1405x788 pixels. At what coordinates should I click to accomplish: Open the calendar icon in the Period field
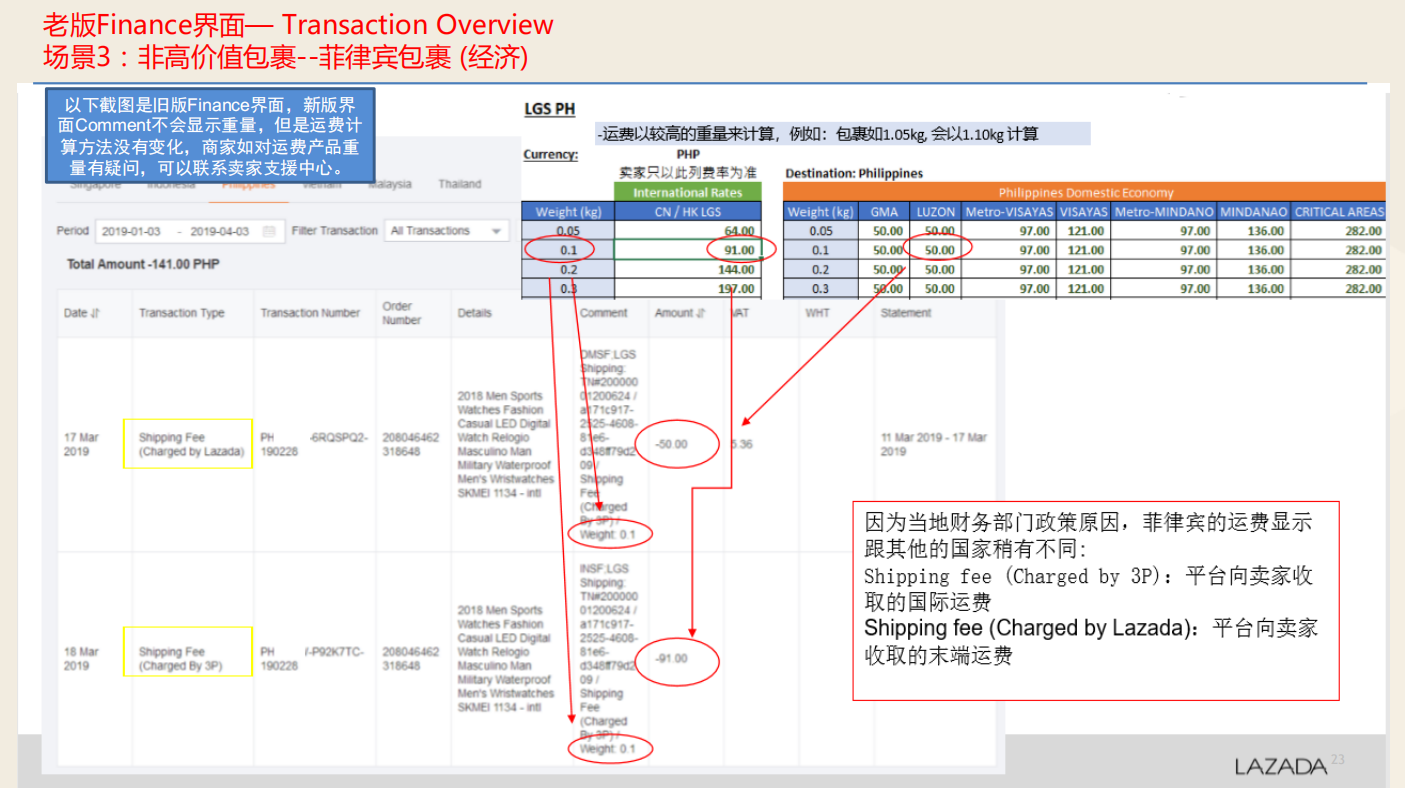(x=269, y=231)
